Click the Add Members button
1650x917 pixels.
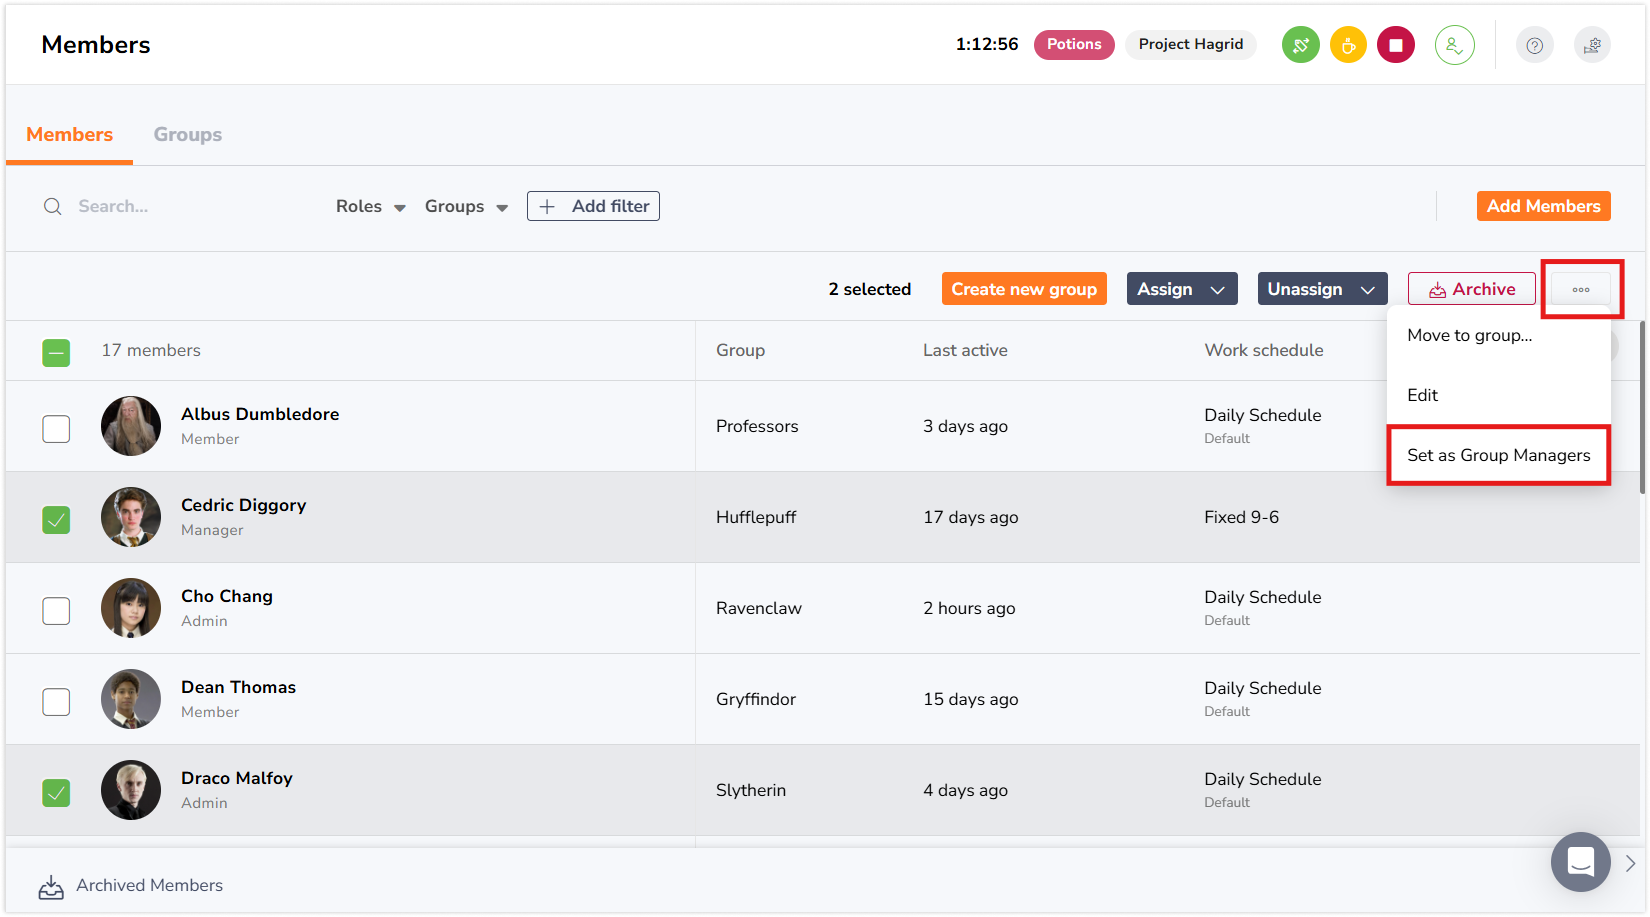pyautogui.click(x=1543, y=206)
